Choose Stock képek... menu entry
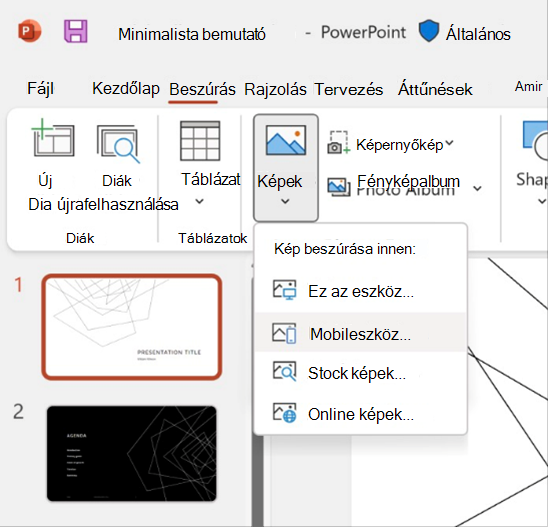Viewport: 548px width, 527px height. pos(360,373)
